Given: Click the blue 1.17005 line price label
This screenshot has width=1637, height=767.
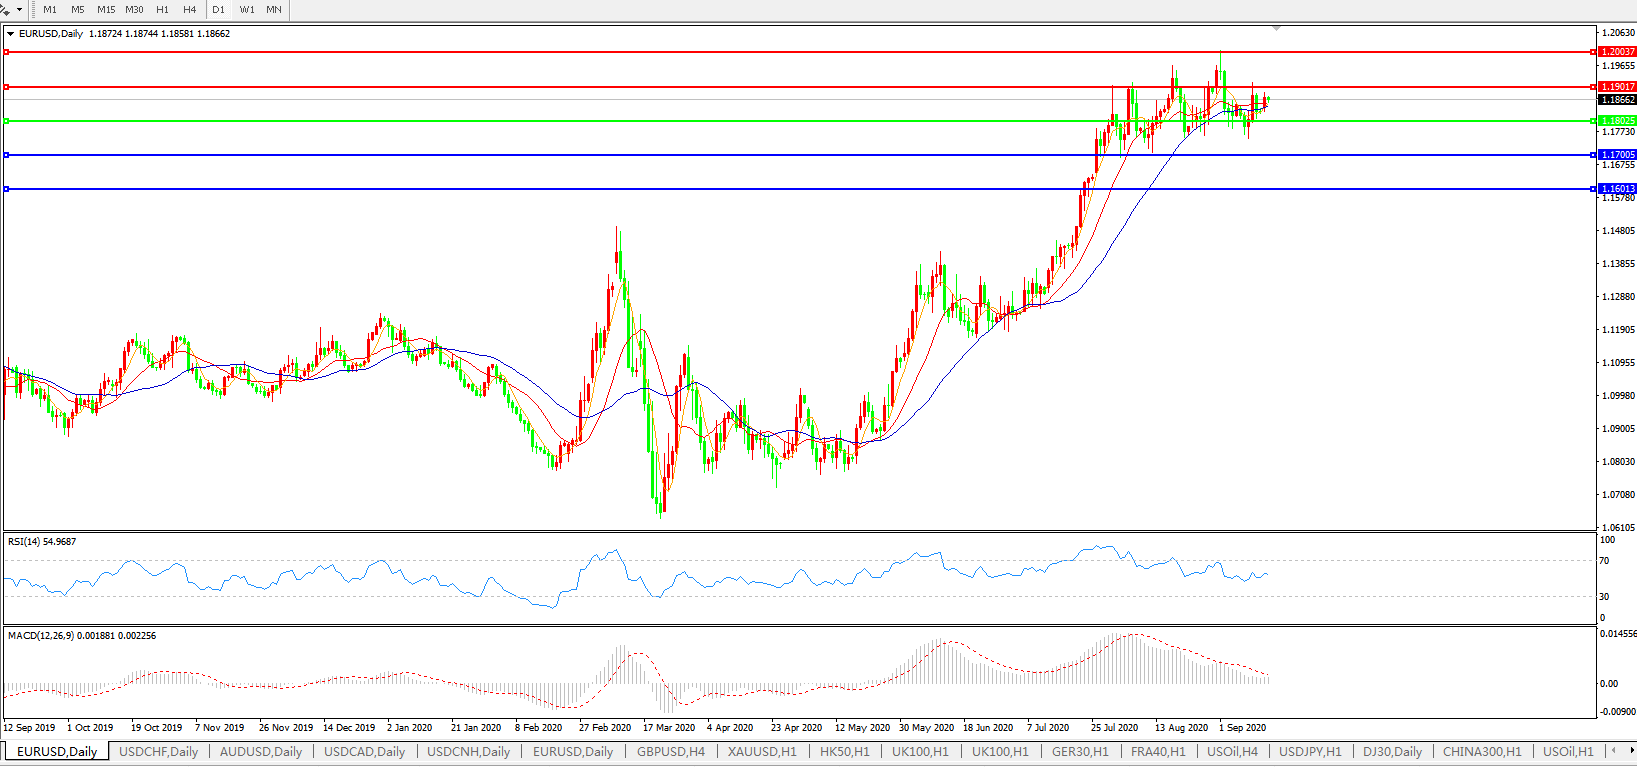Looking at the screenshot, I should point(1617,155).
